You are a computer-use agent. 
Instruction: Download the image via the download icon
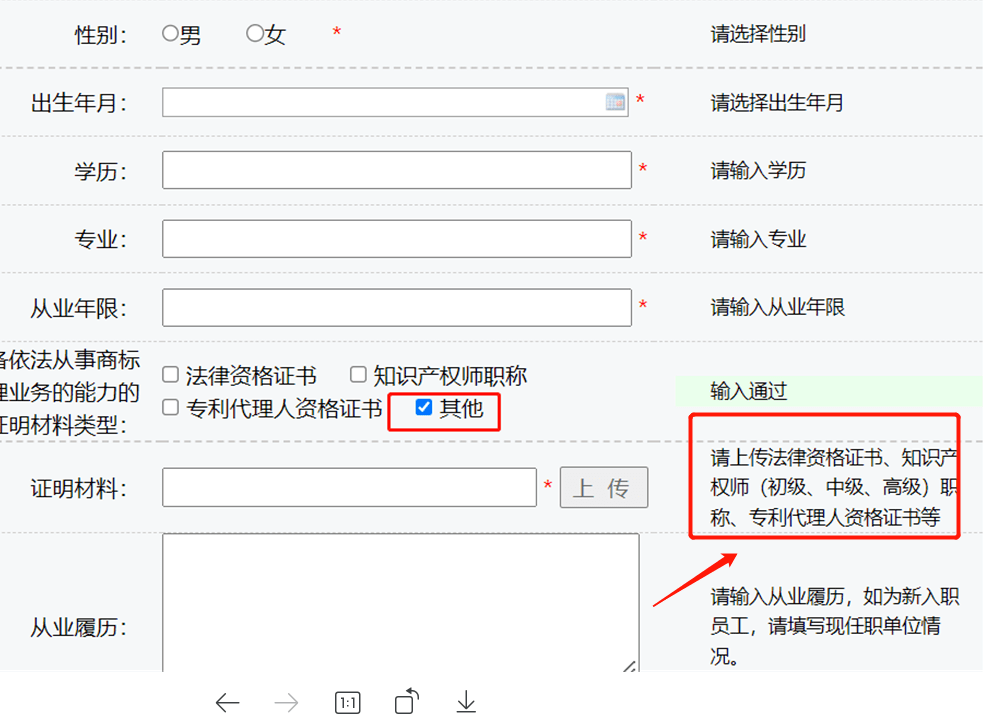465,703
